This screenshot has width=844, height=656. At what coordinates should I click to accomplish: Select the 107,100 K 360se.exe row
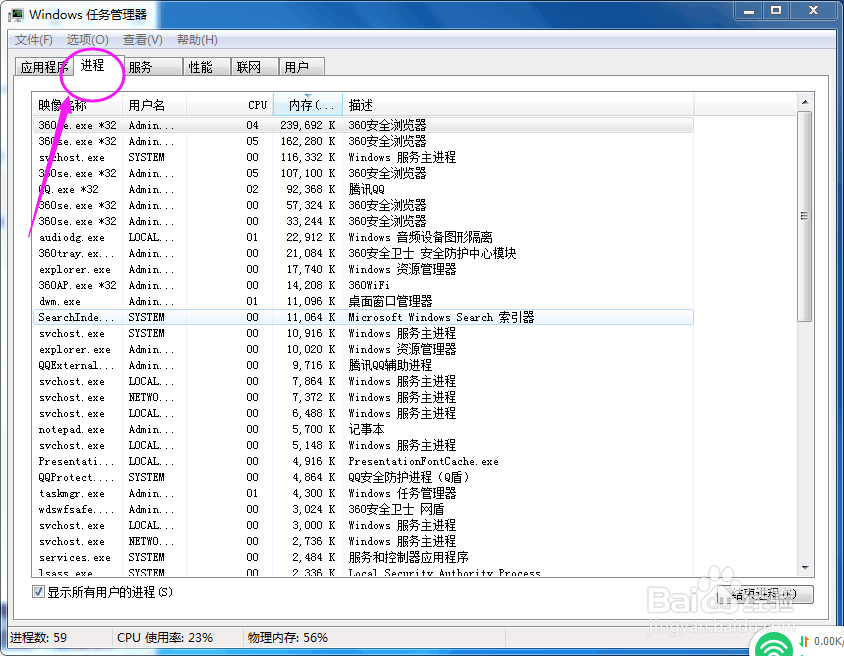363,173
